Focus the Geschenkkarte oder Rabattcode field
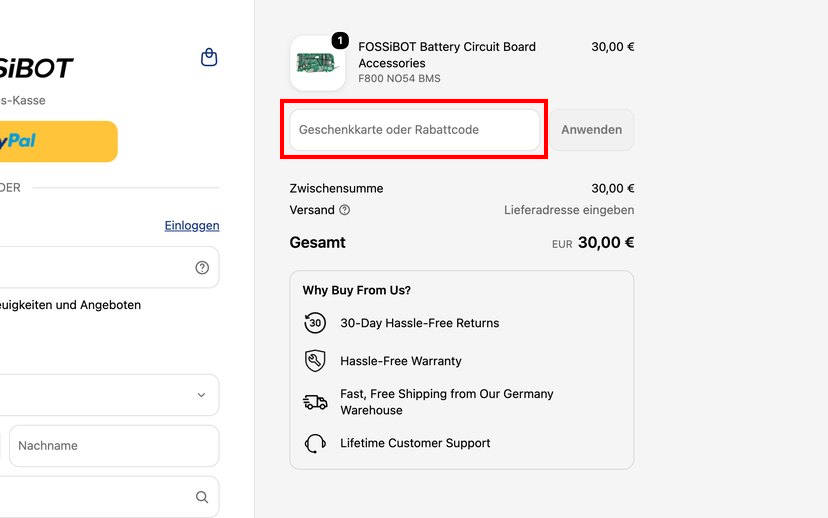The image size is (828, 518). pos(415,129)
